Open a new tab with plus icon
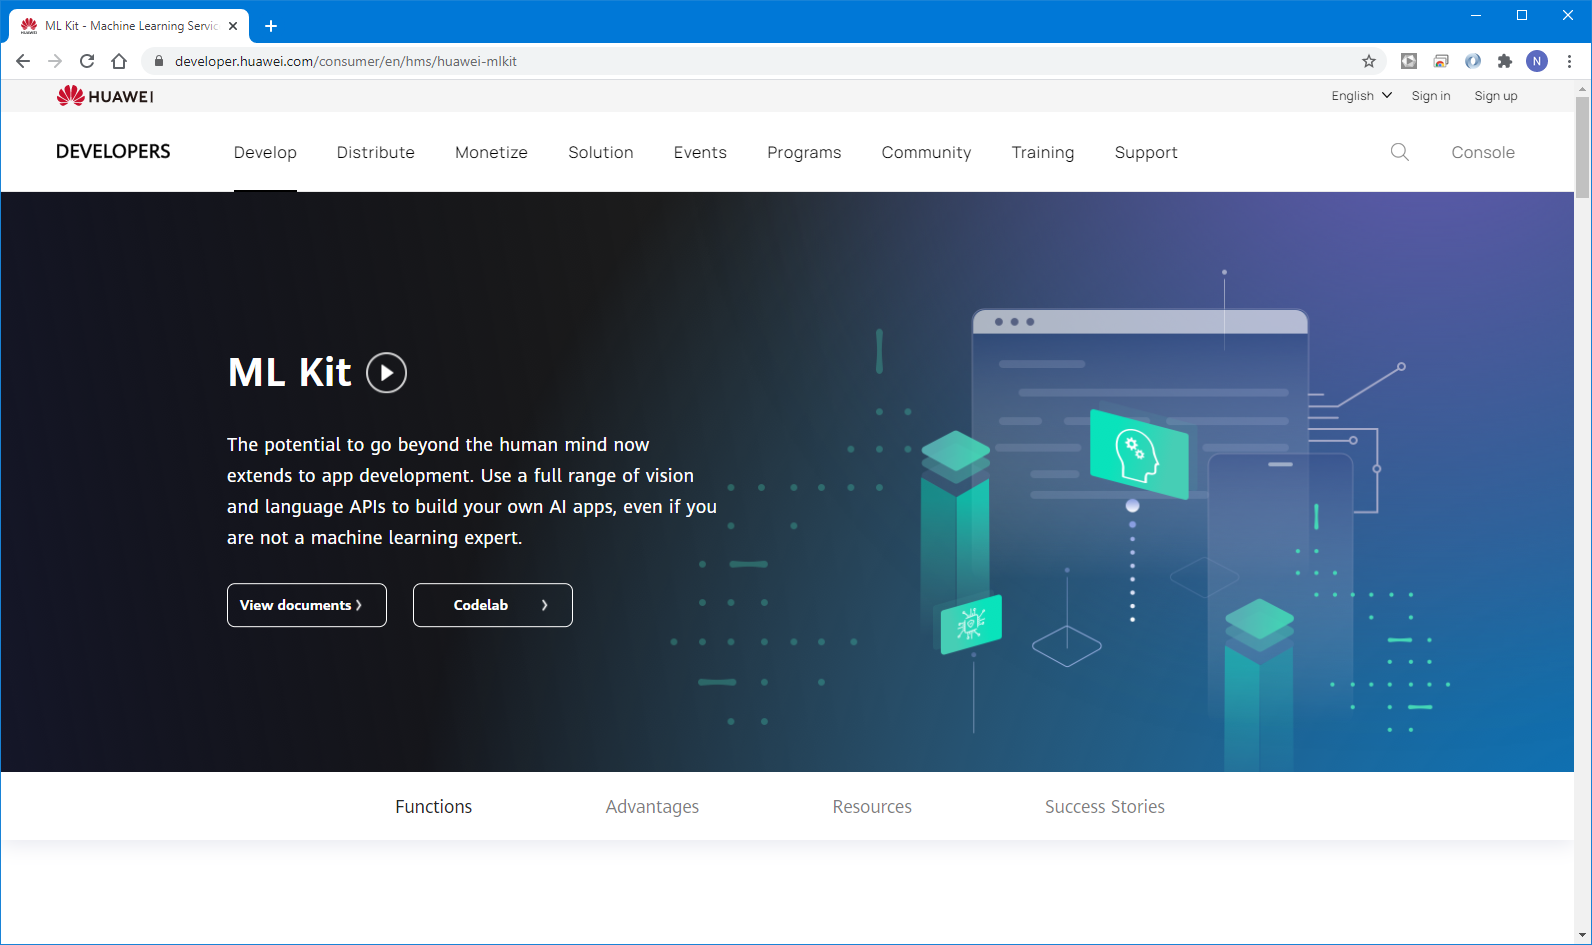This screenshot has height=945, width=1592. 271,26
